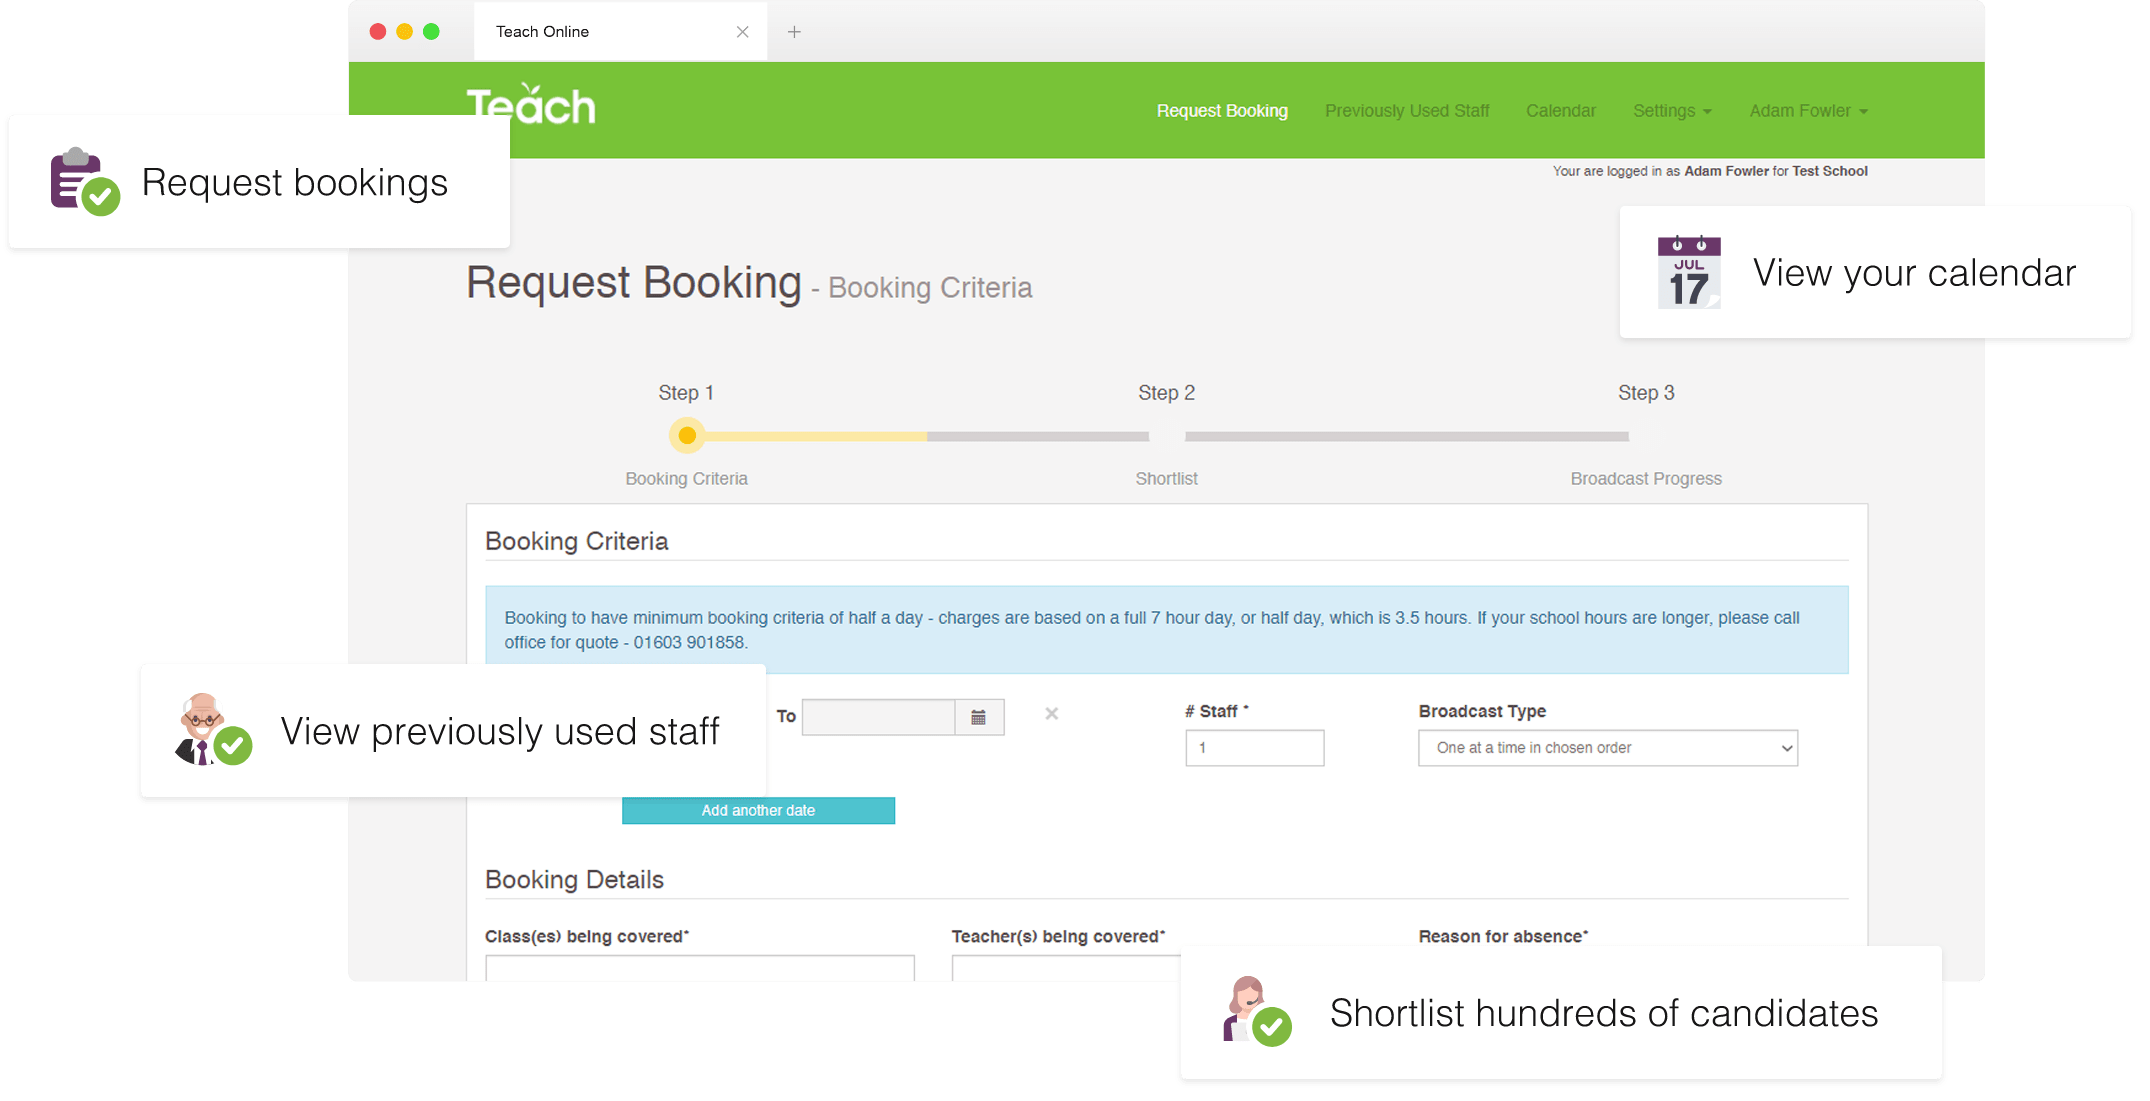Click the calendar picker icon next to To field

(x=979, y=716)
